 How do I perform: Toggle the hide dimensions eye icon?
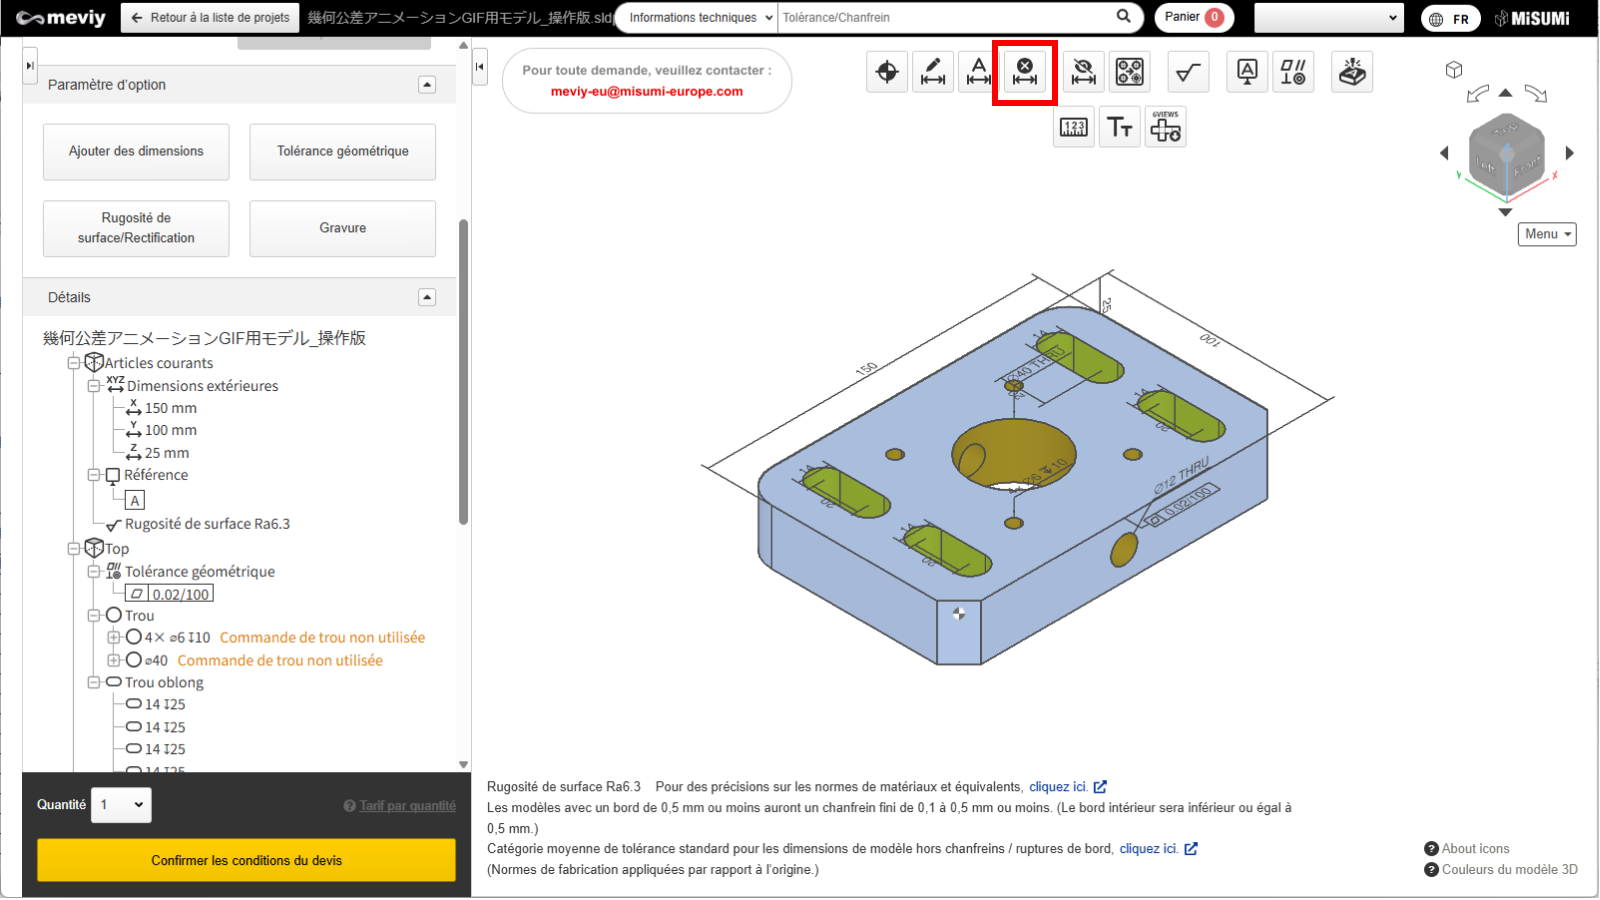[1084, 72]
